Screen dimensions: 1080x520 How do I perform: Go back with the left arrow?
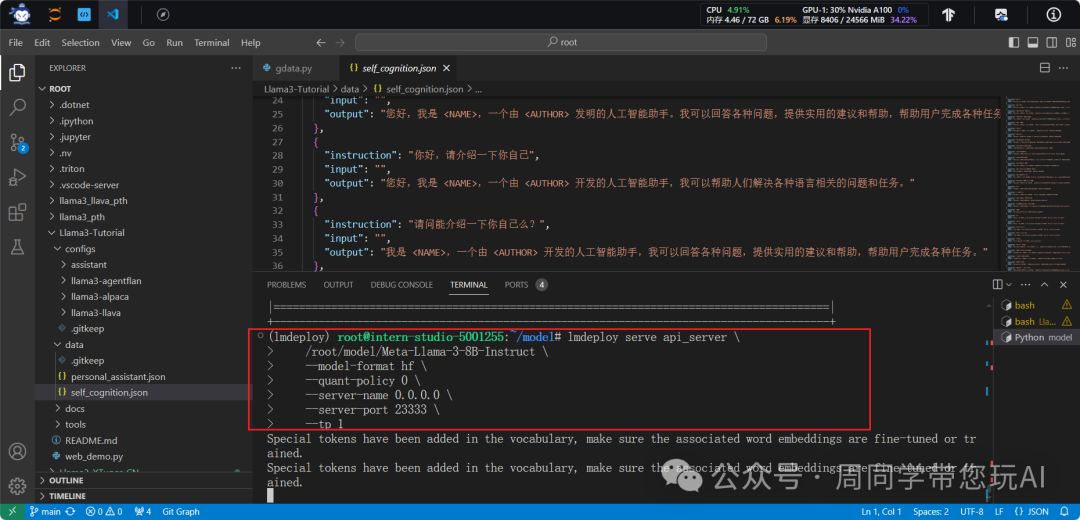coord(320,43)
